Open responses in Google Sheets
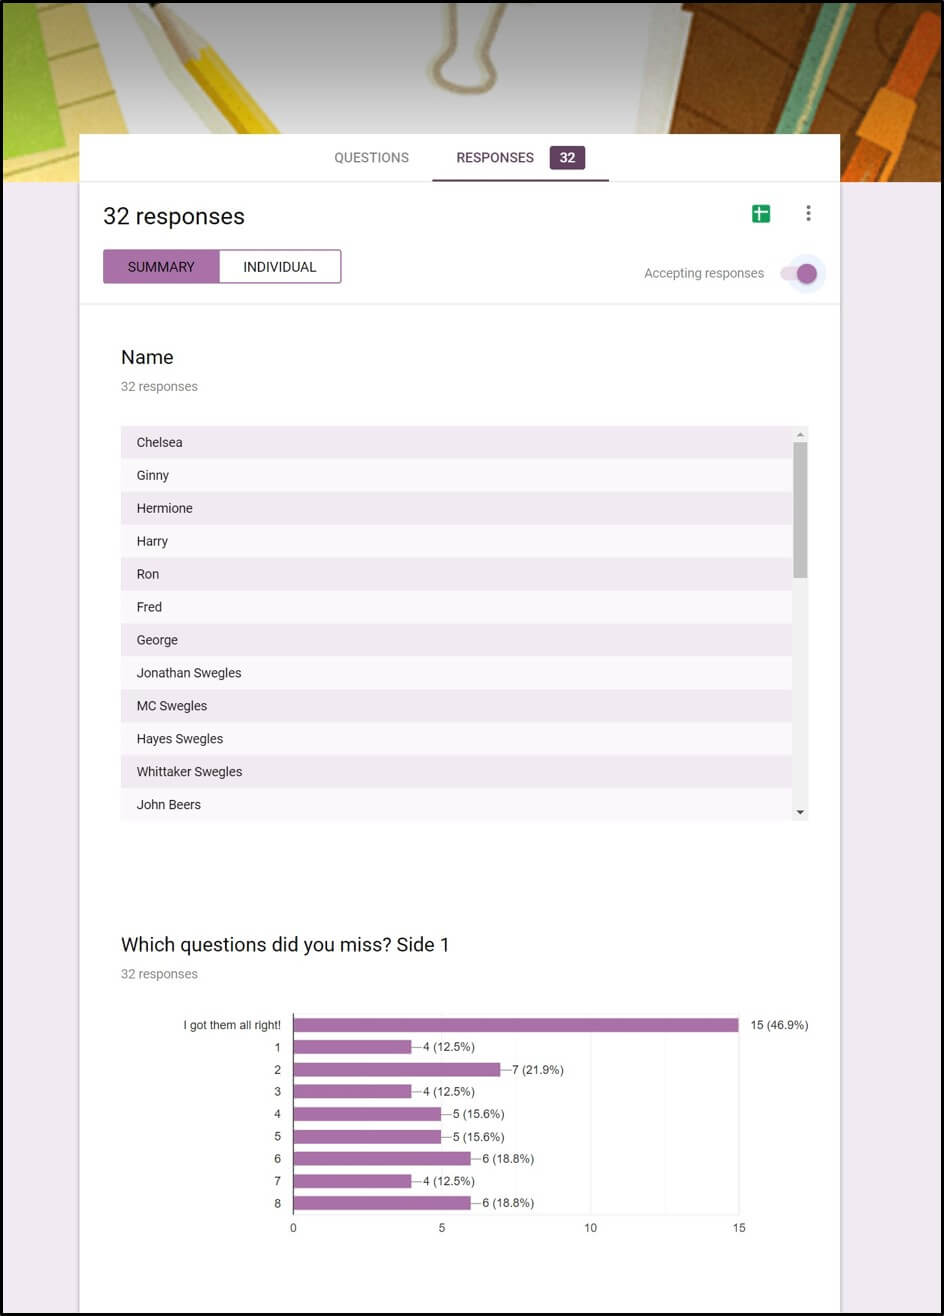The image size is (944, 1316). point(760,213)
